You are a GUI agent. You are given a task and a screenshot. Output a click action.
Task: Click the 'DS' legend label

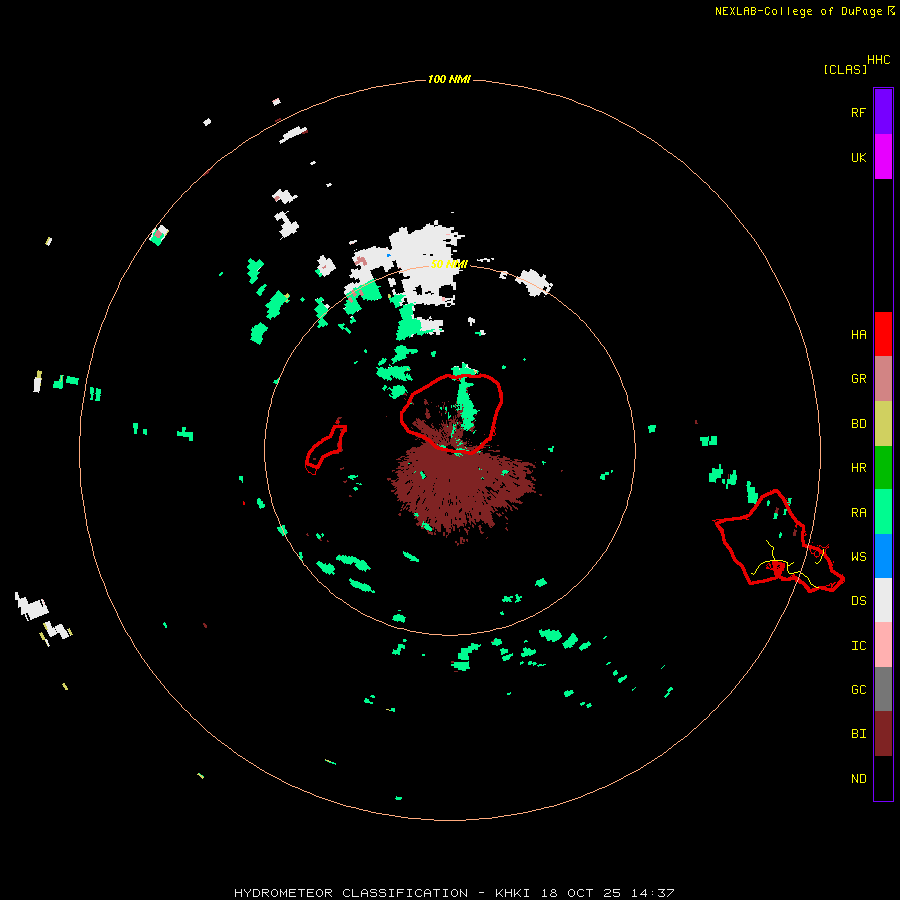858,600
